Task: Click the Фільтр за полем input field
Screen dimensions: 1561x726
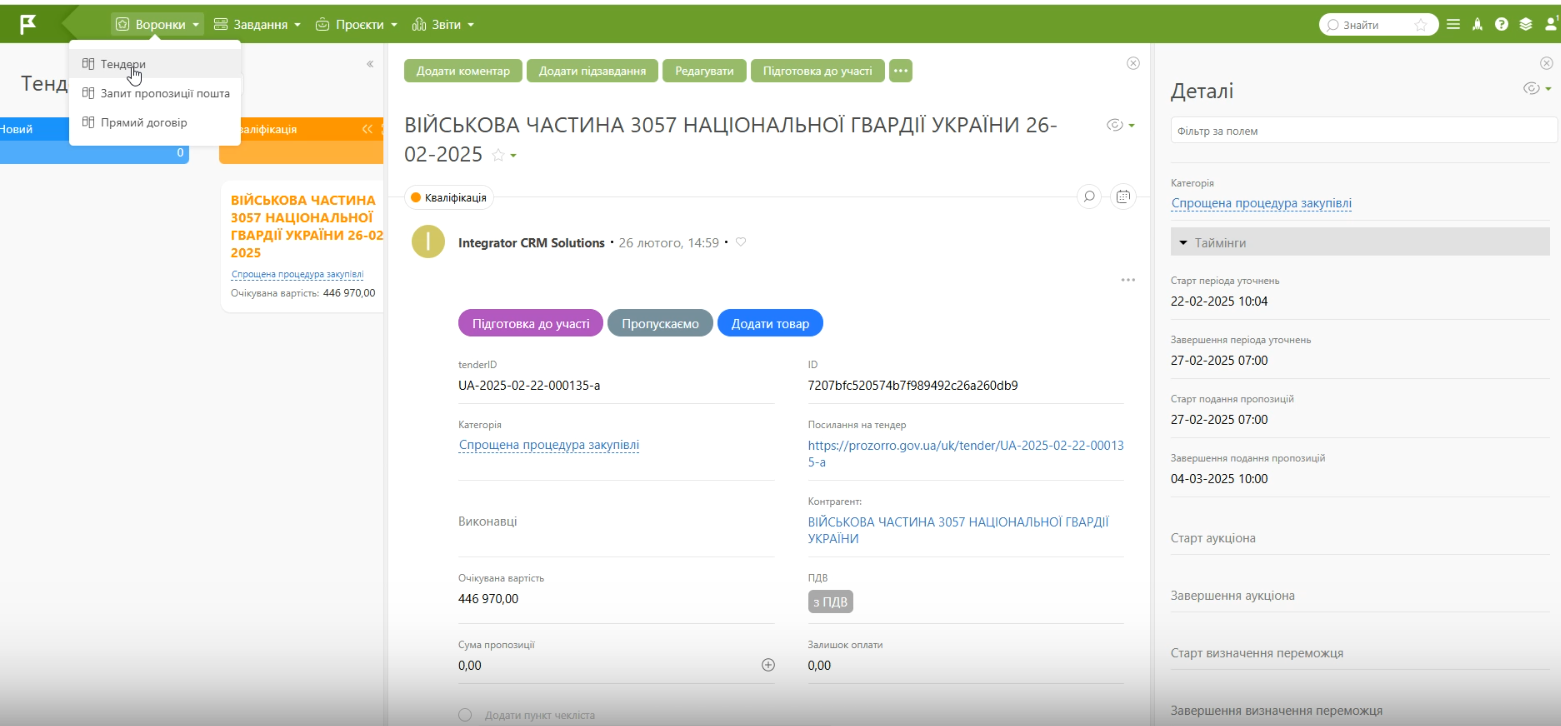Action: click(x=1362, y=131)
